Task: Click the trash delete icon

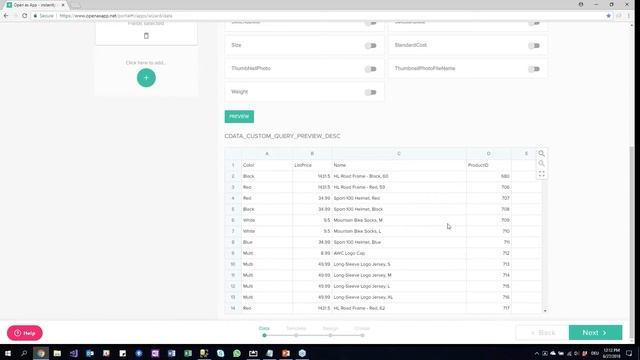Action: coord(146,36)
